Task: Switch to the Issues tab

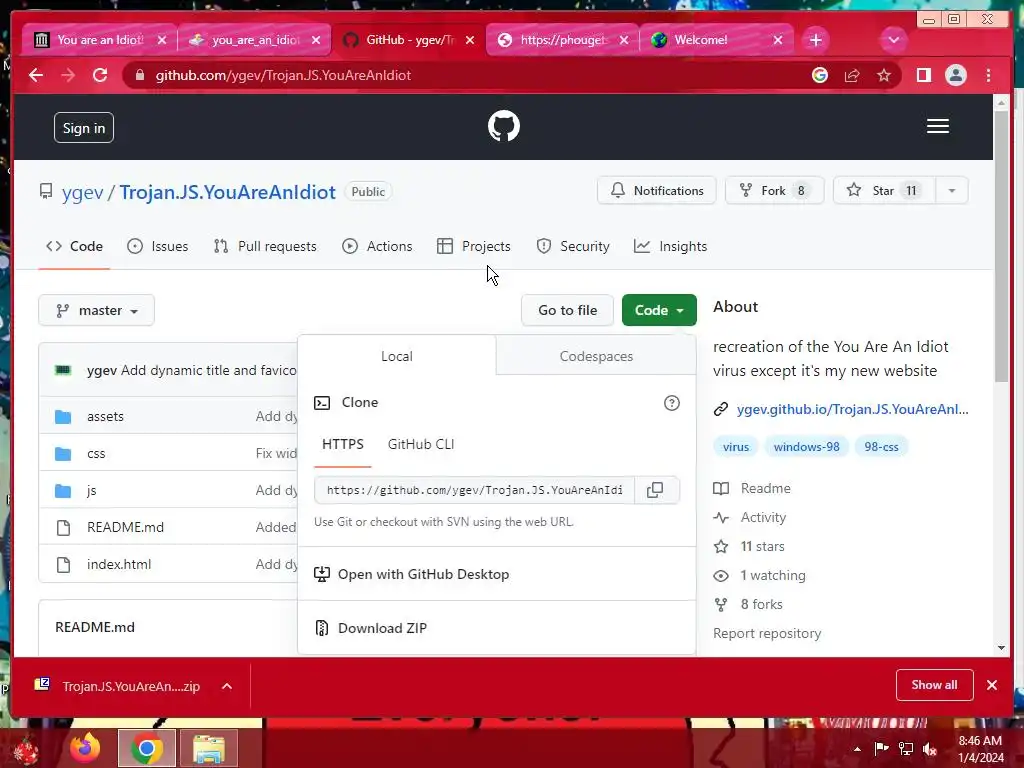Action: click(157, 246)
